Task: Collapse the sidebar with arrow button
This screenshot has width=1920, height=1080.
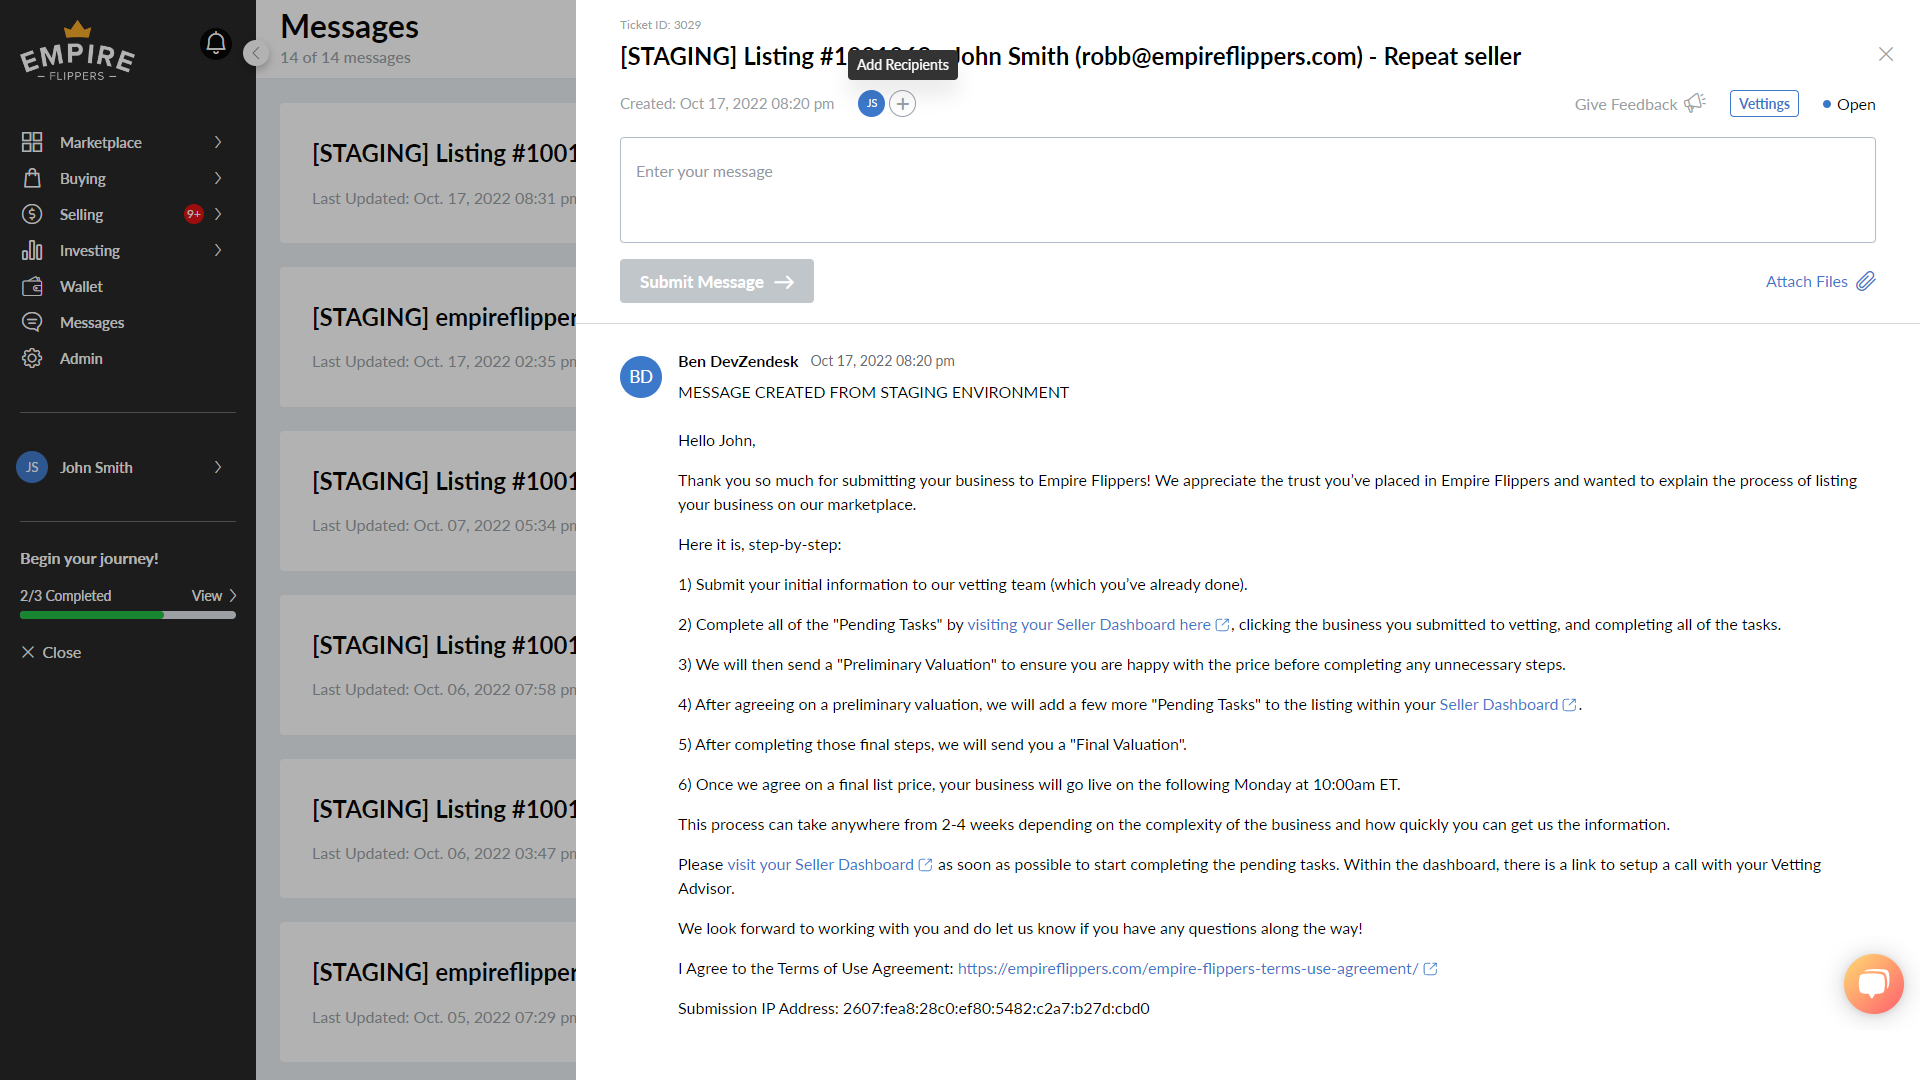Action: (256, 53)
